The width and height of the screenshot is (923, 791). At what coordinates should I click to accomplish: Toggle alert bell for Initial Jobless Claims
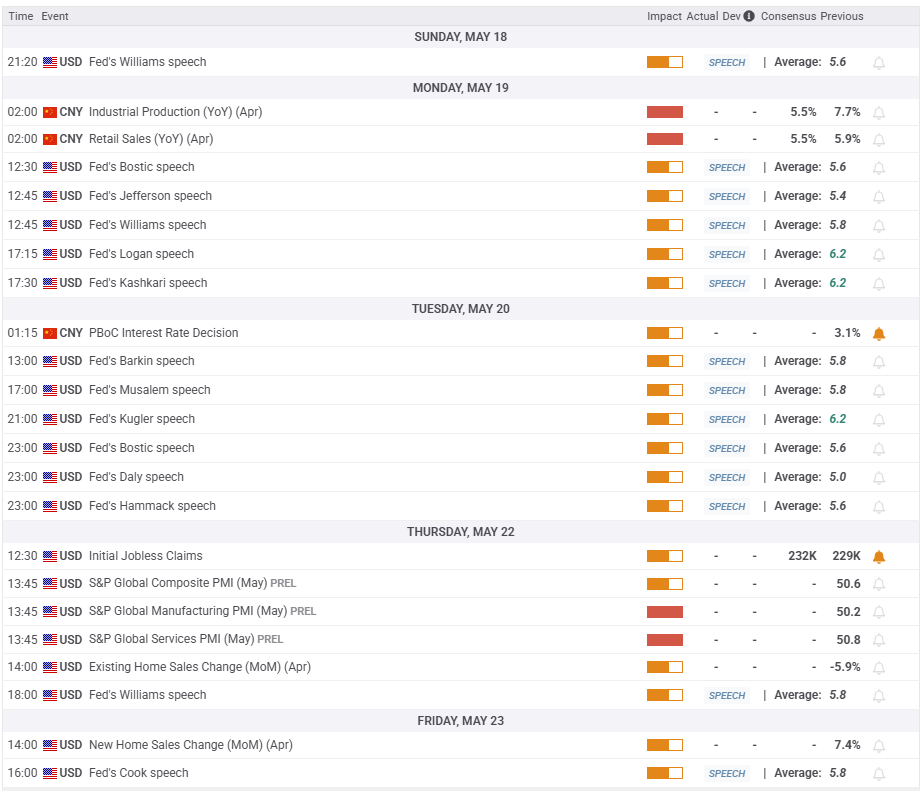point(879,557)
